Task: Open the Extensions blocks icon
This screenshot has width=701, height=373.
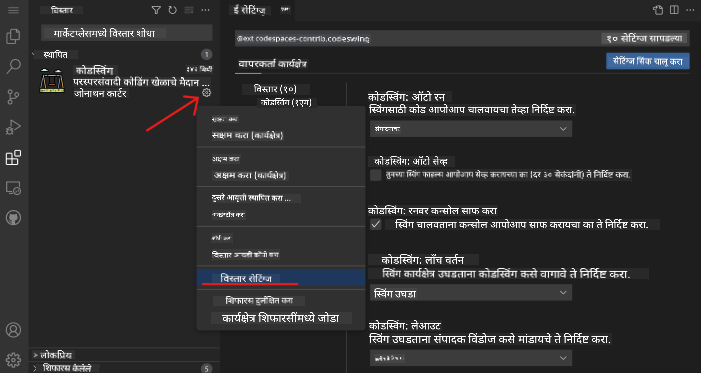Action: coord(13,158)
